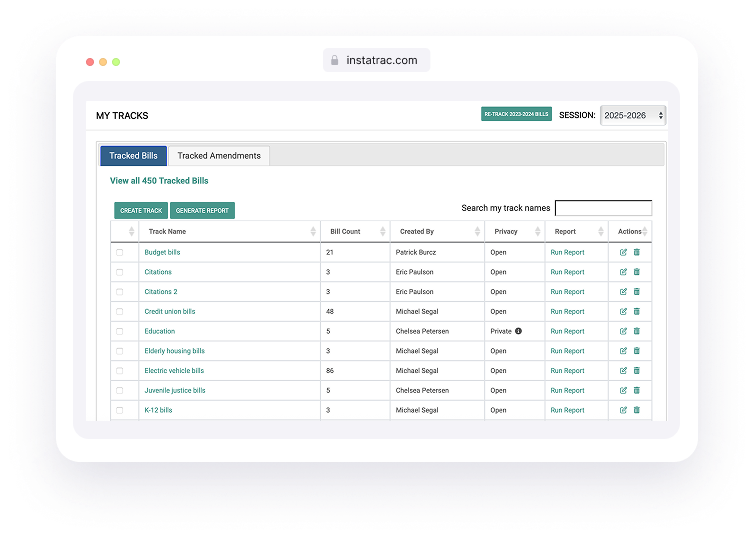Edit the Credit union bills track
Viewport: 754px width, 538px height.
point(623,312)
